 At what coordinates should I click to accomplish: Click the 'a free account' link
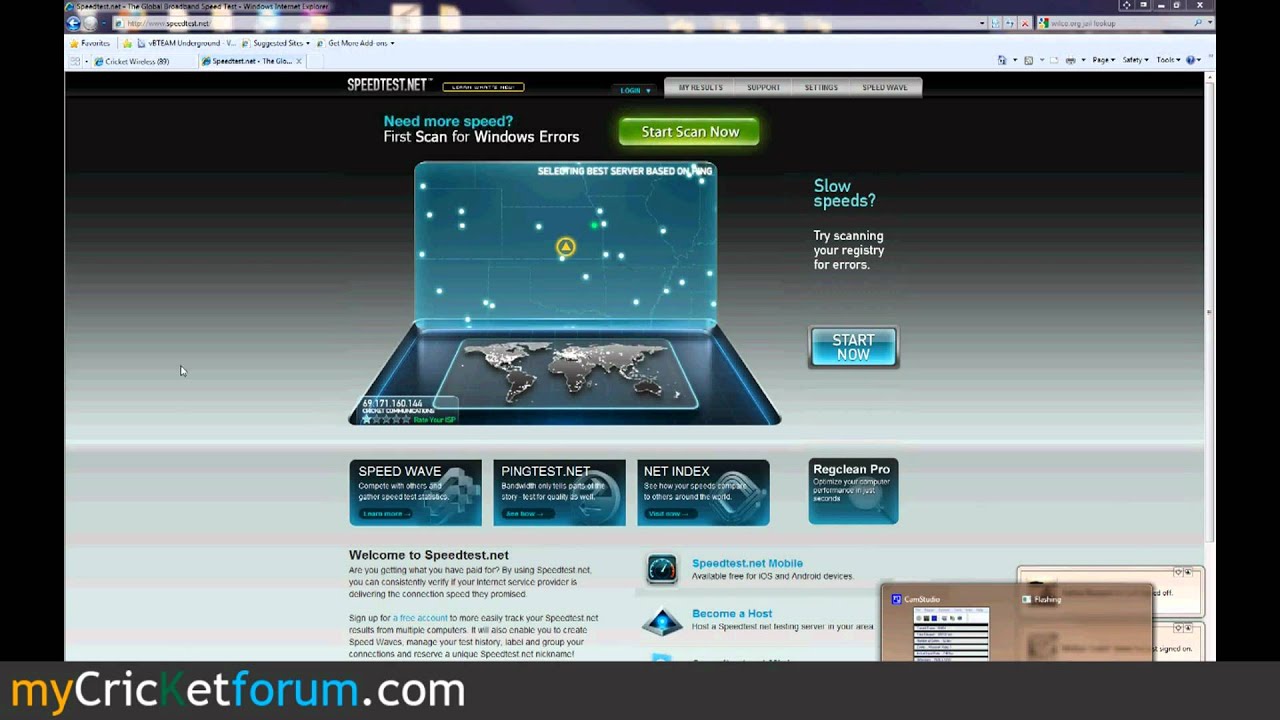[420, 618]
